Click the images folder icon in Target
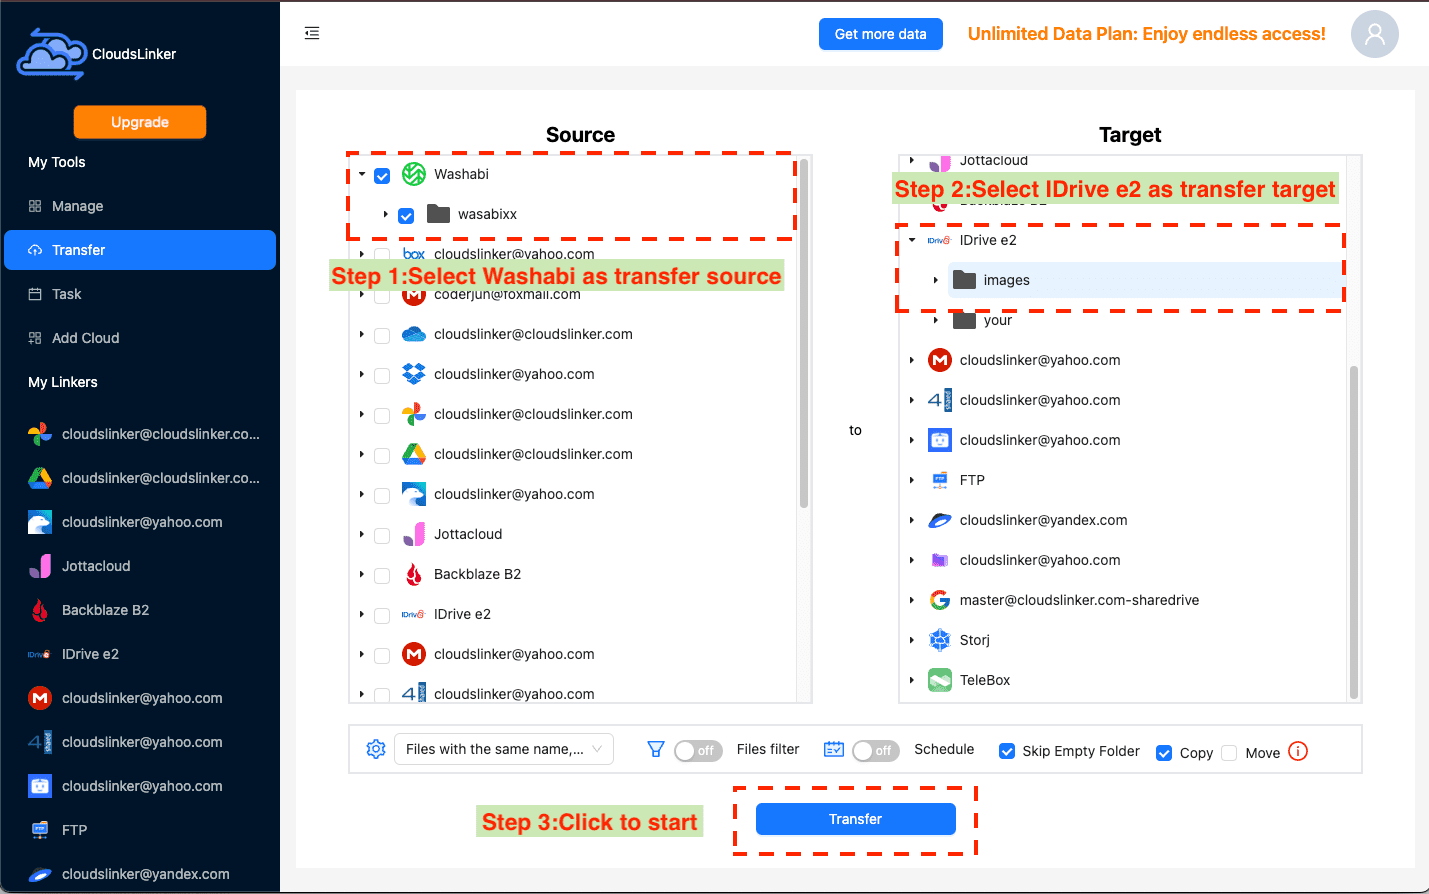Screen dimensions: 1429x894 click(964, 279)
